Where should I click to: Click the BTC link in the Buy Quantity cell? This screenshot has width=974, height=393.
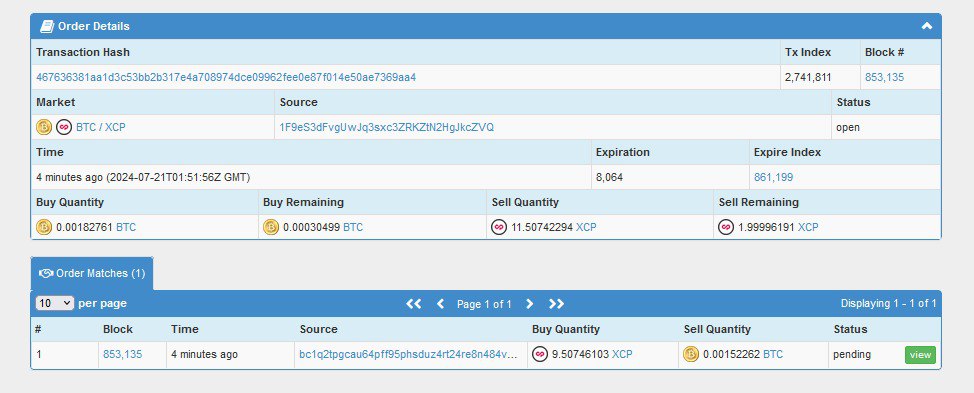(x=126, y=227)
